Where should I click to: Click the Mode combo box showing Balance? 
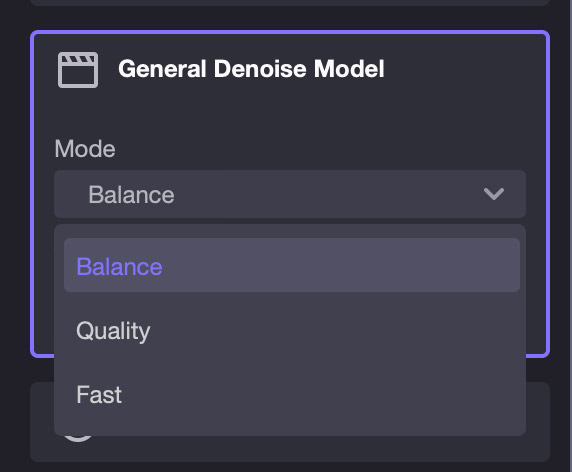point(290,194)
